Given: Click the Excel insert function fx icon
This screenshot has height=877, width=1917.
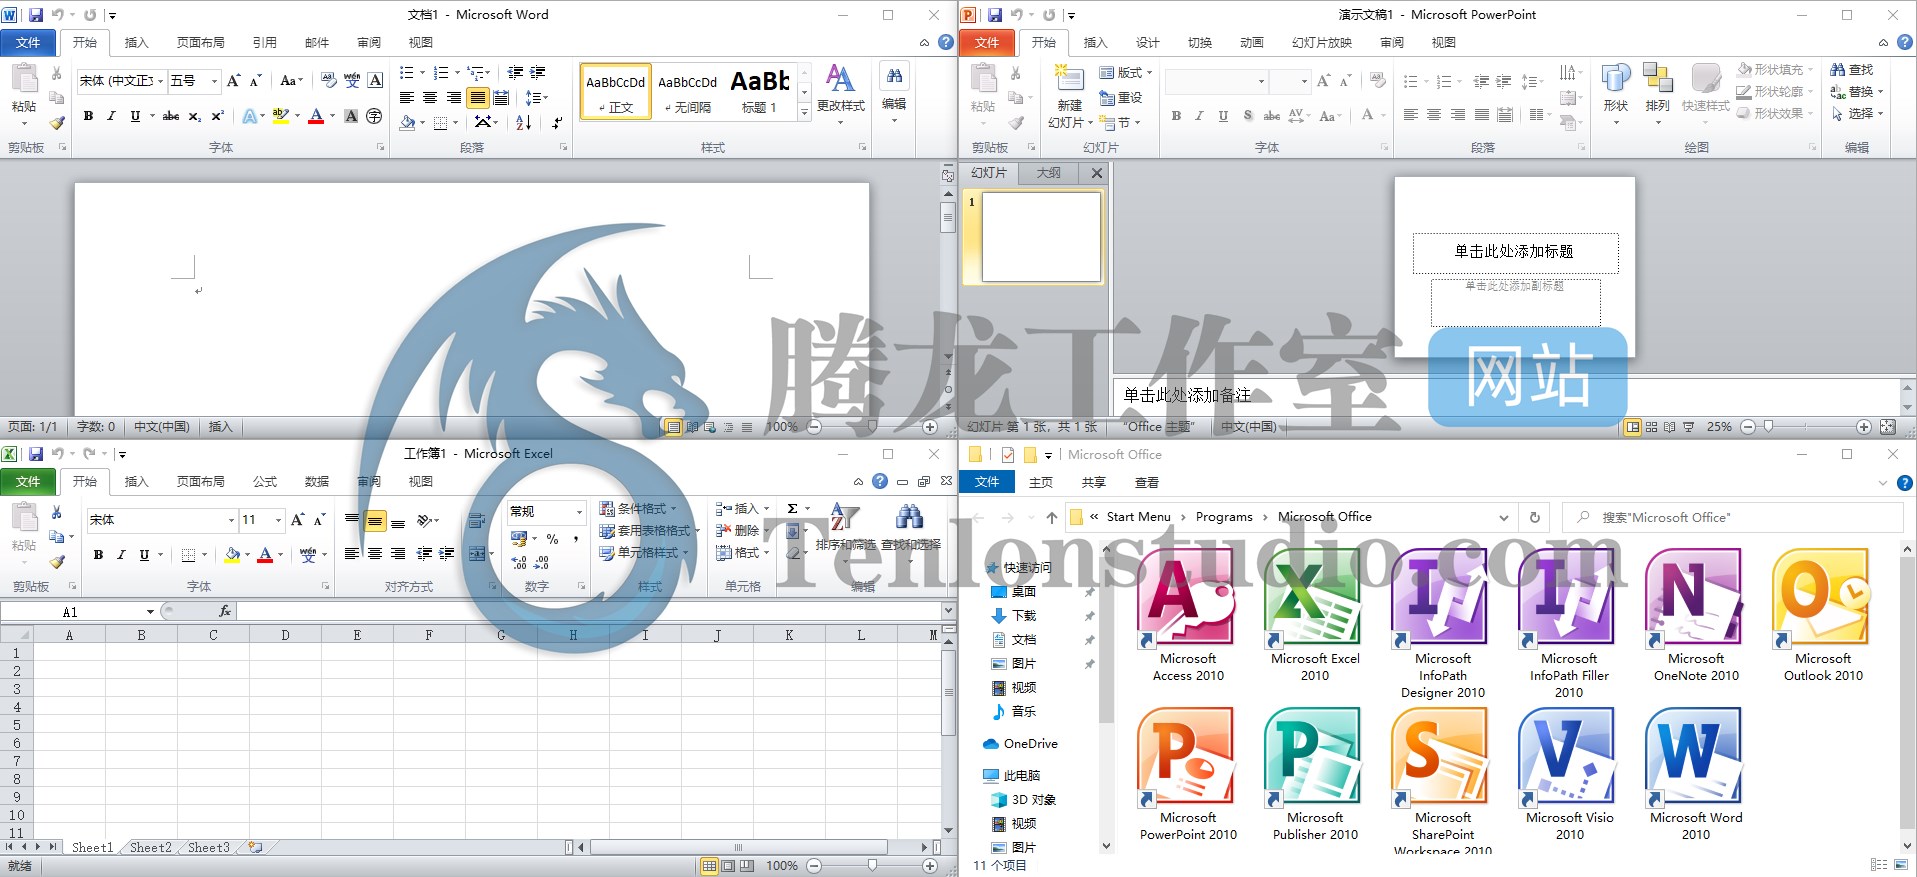Looking at the screenshot, I should [x=225, y=611].
